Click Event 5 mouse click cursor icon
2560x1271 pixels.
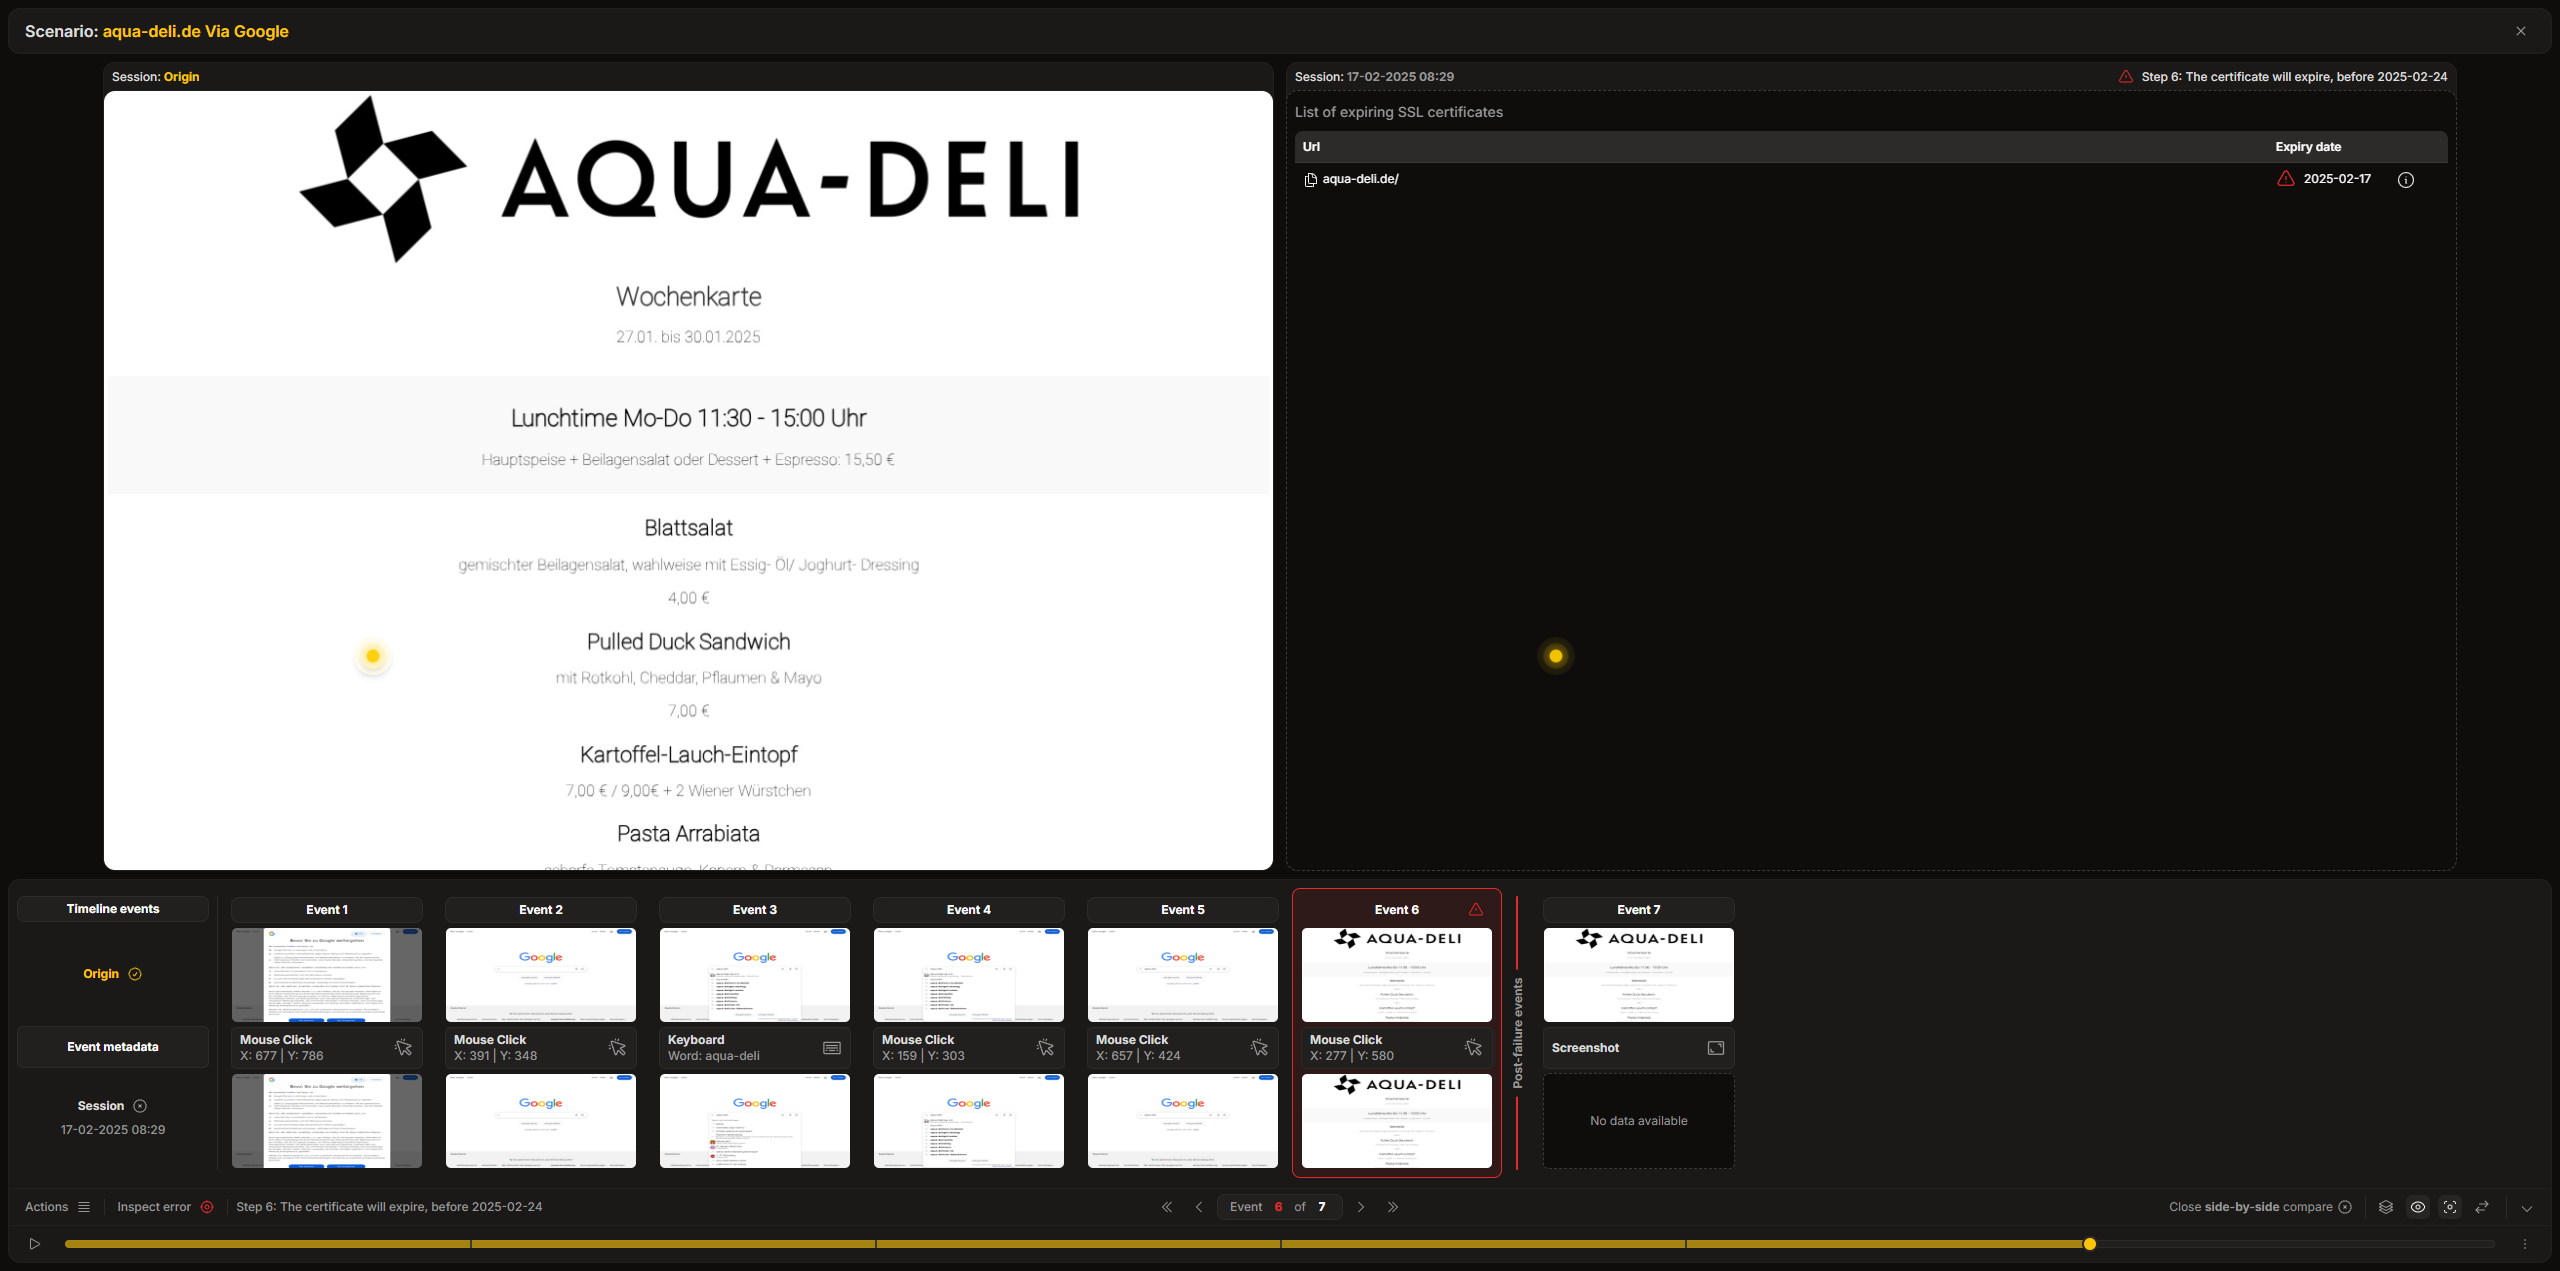pos(1260,1047)
